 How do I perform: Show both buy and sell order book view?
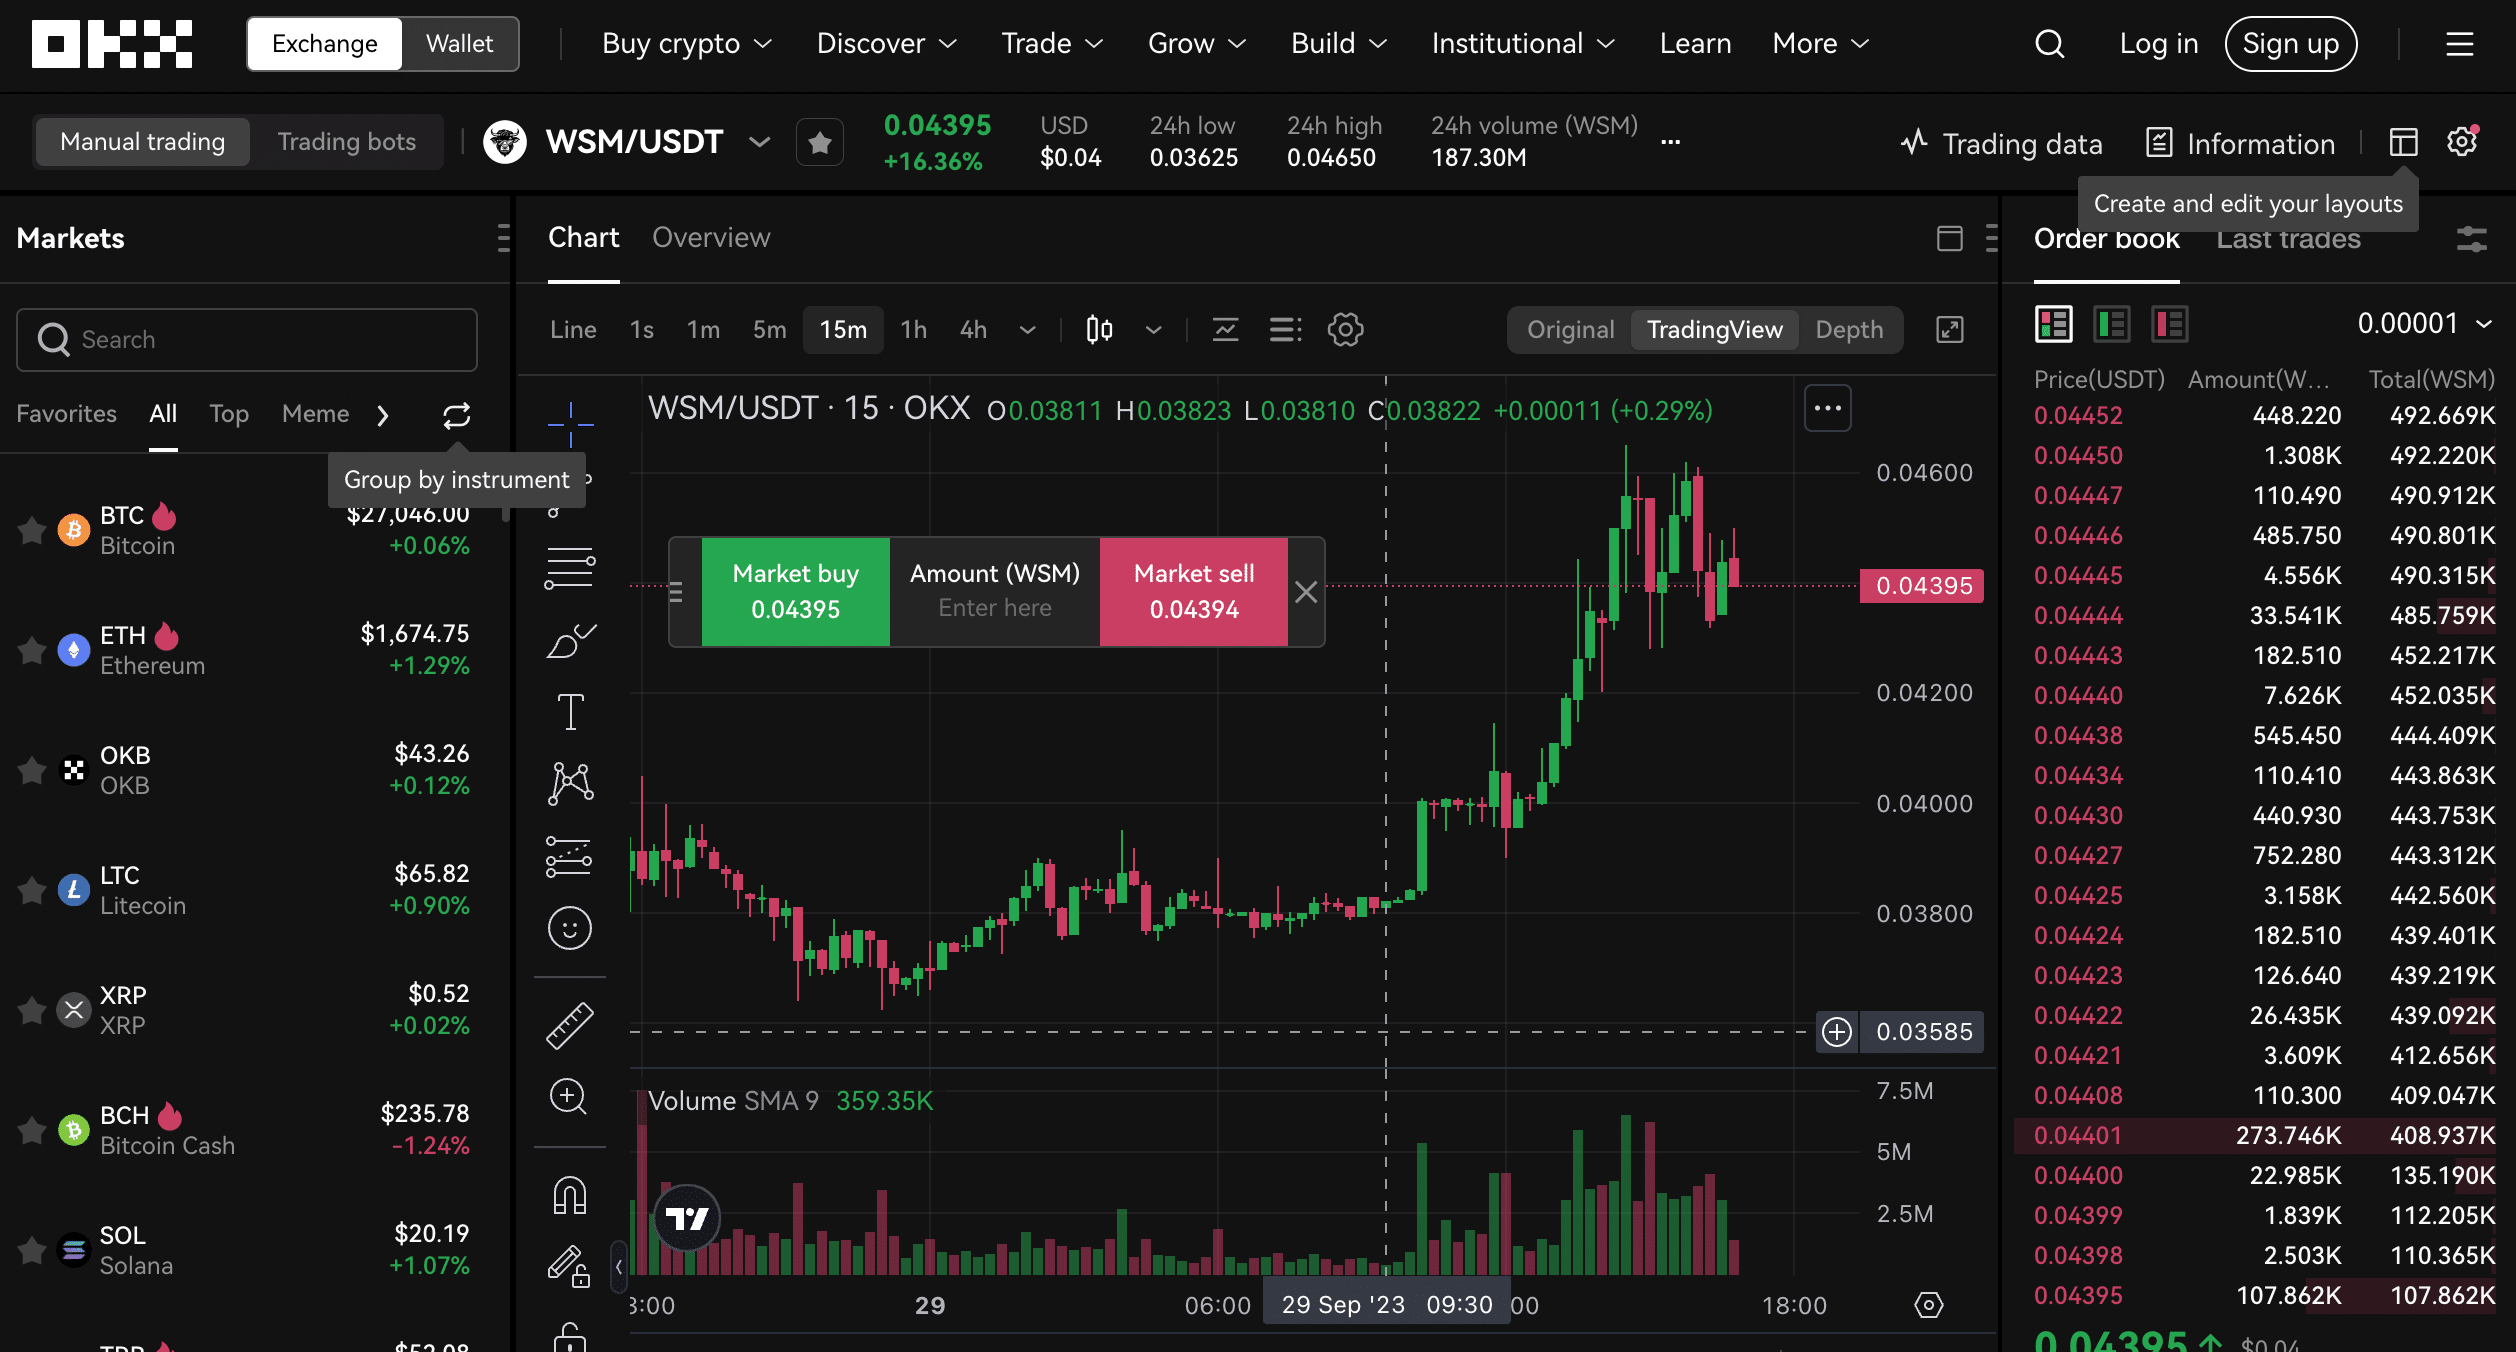[2054, 324]
